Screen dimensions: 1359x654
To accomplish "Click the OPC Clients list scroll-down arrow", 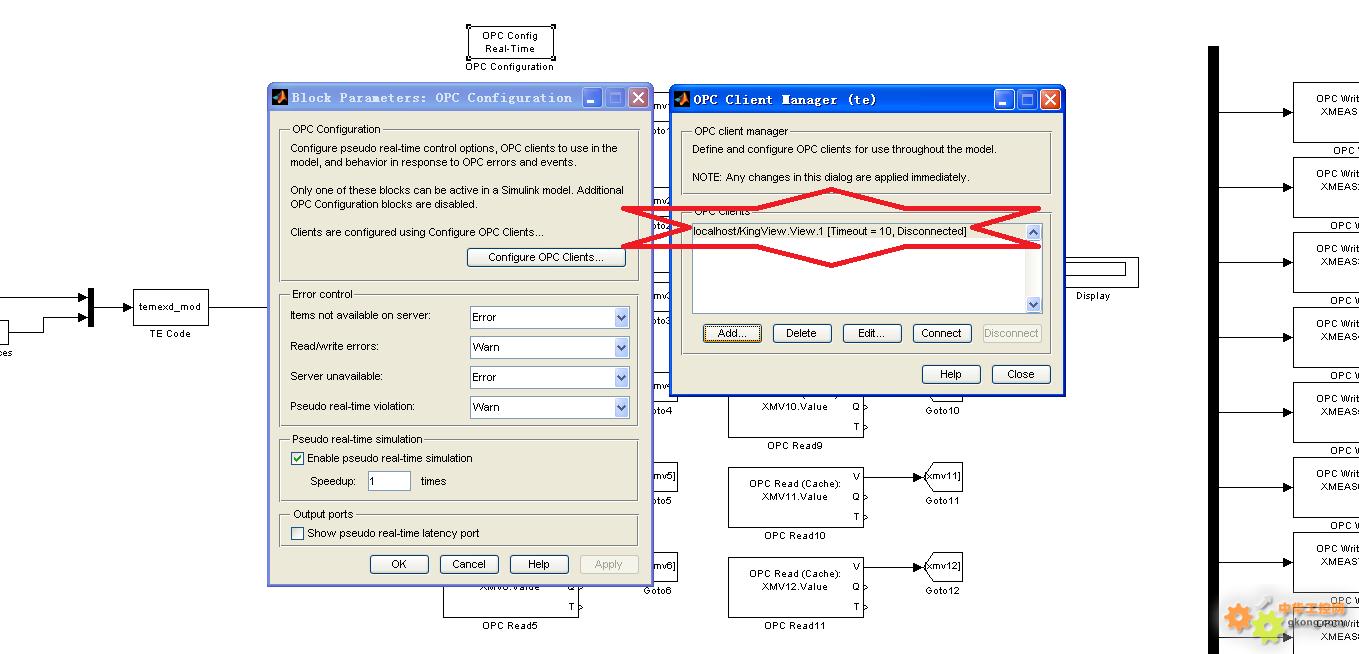I will [1034, 304].
